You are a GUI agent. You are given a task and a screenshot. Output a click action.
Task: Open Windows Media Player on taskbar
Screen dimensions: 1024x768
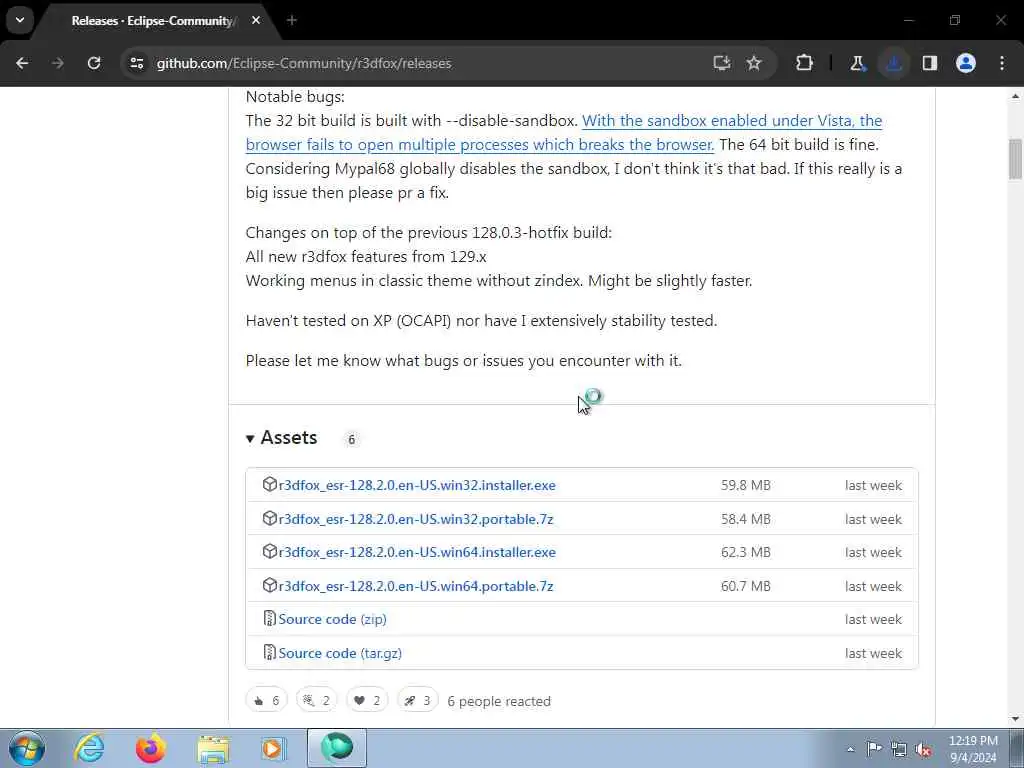point(273,748)
